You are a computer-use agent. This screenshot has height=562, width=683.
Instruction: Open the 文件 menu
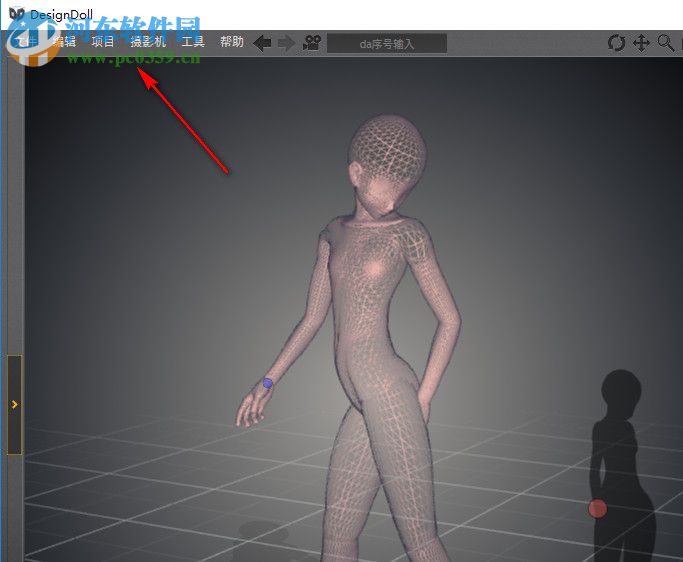pyautogui.click(x=26, y=42)
